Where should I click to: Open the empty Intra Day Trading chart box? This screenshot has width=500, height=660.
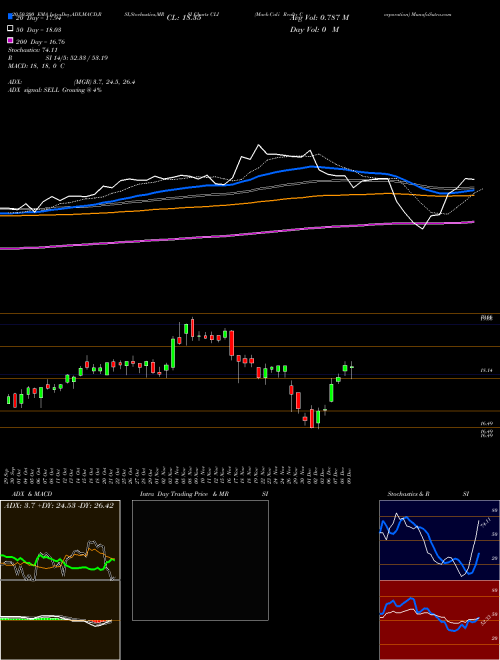[200, 560]
